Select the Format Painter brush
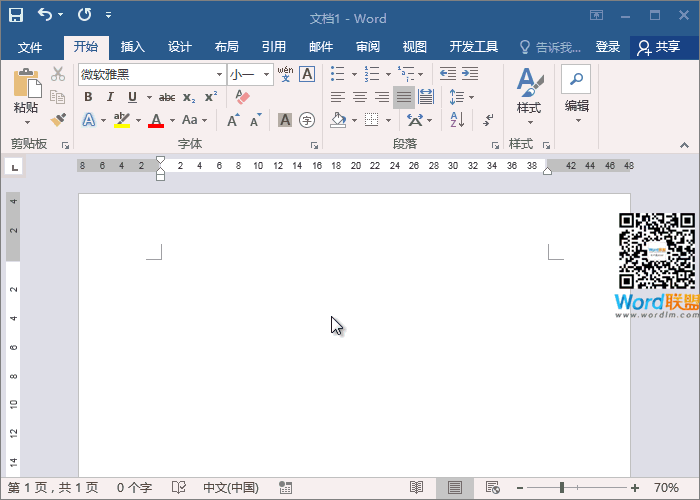700x500 pixels. (x=58, y=120)
